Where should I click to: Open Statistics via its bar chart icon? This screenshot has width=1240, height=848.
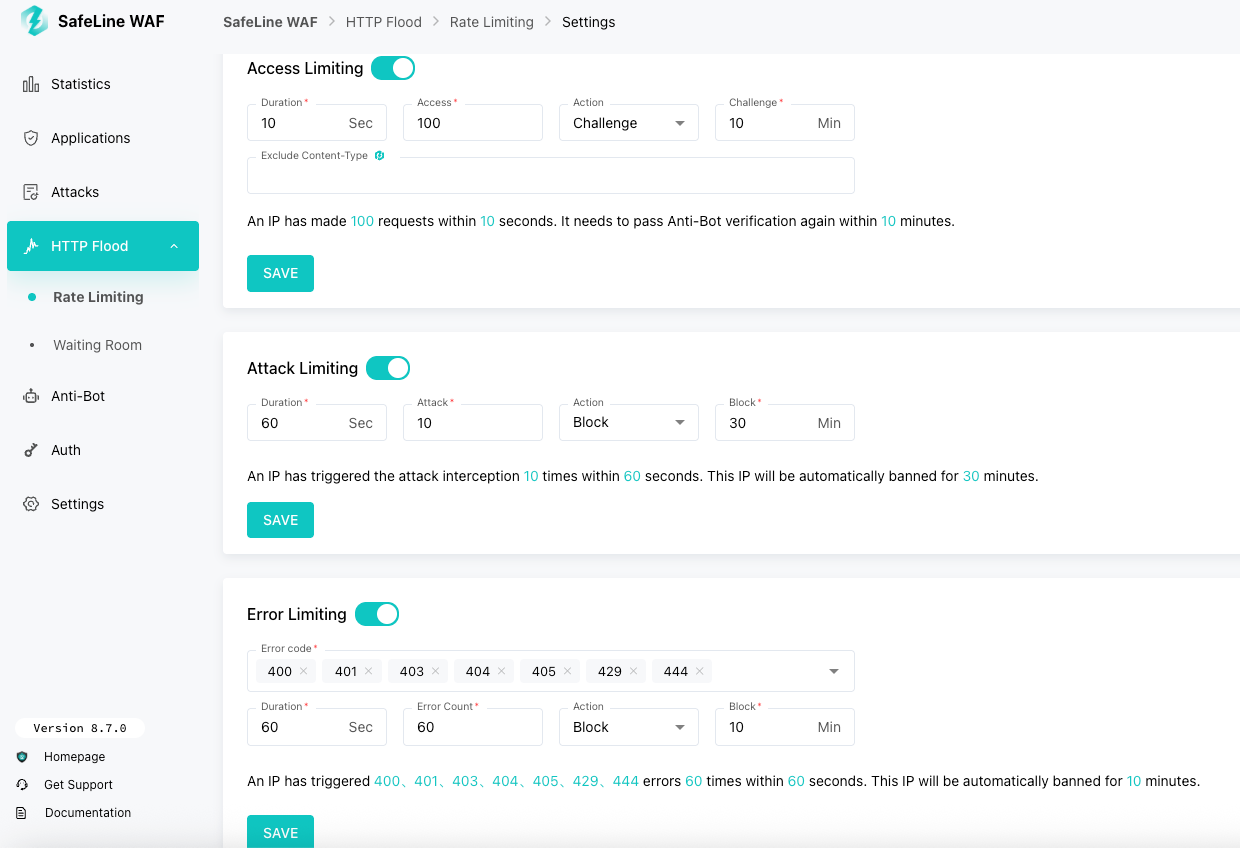point(31,84)
